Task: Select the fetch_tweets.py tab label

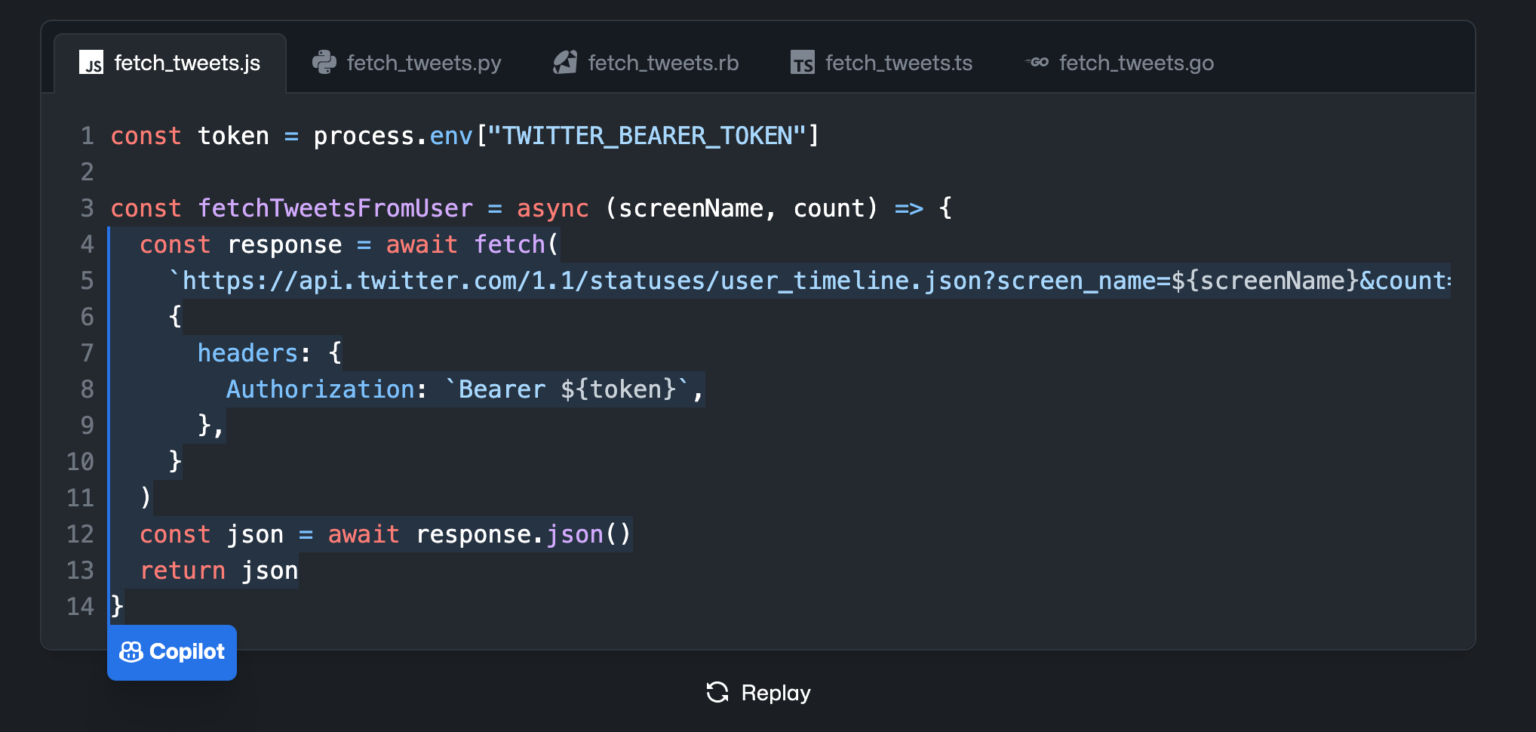Action: (424, 63)
